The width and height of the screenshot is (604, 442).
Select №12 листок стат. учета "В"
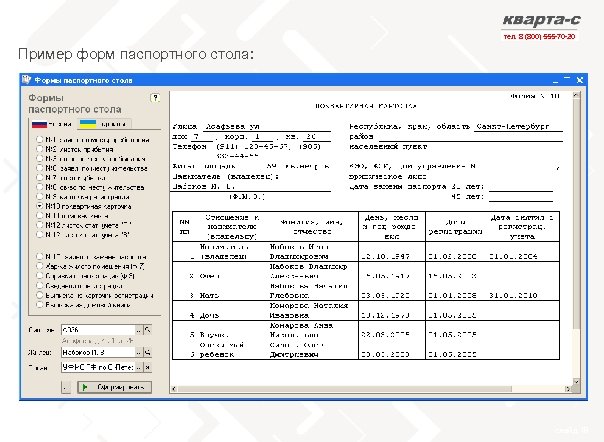[x=39, y=234]
